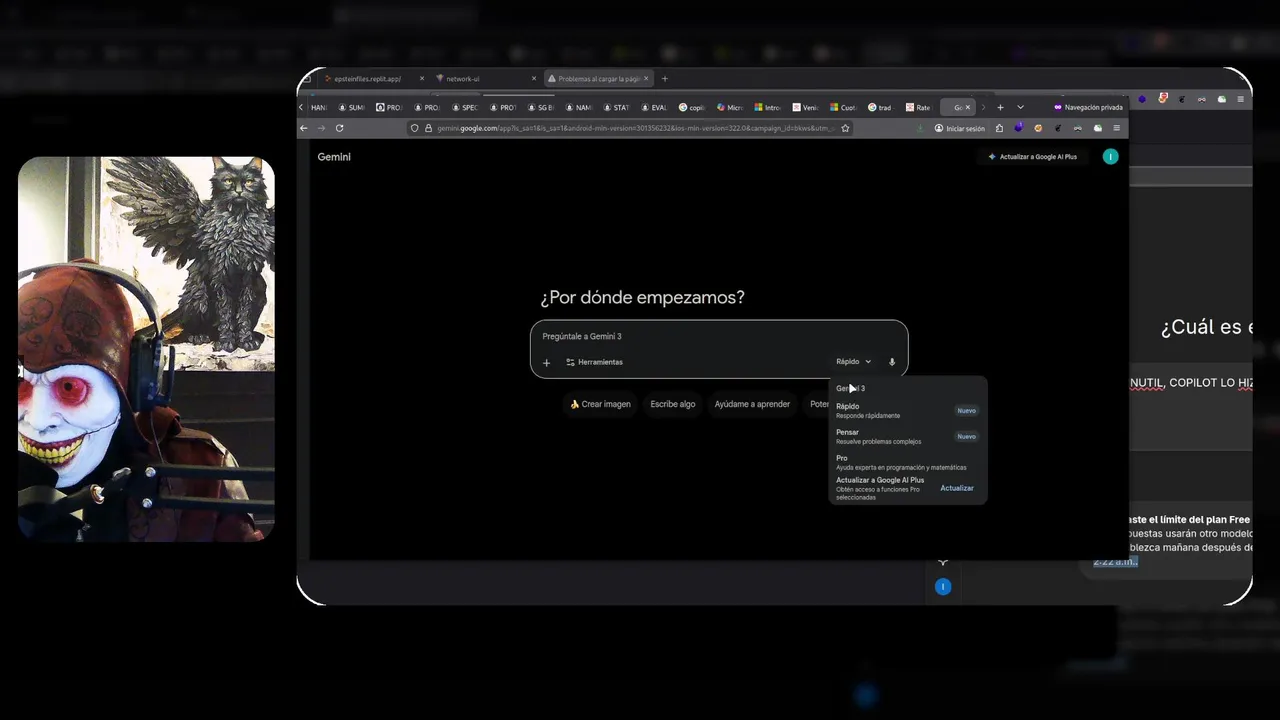The width and height of the screenshot is (1280, 720).
Task: Open the extensions puzzle icon
Action: (999, 128)
